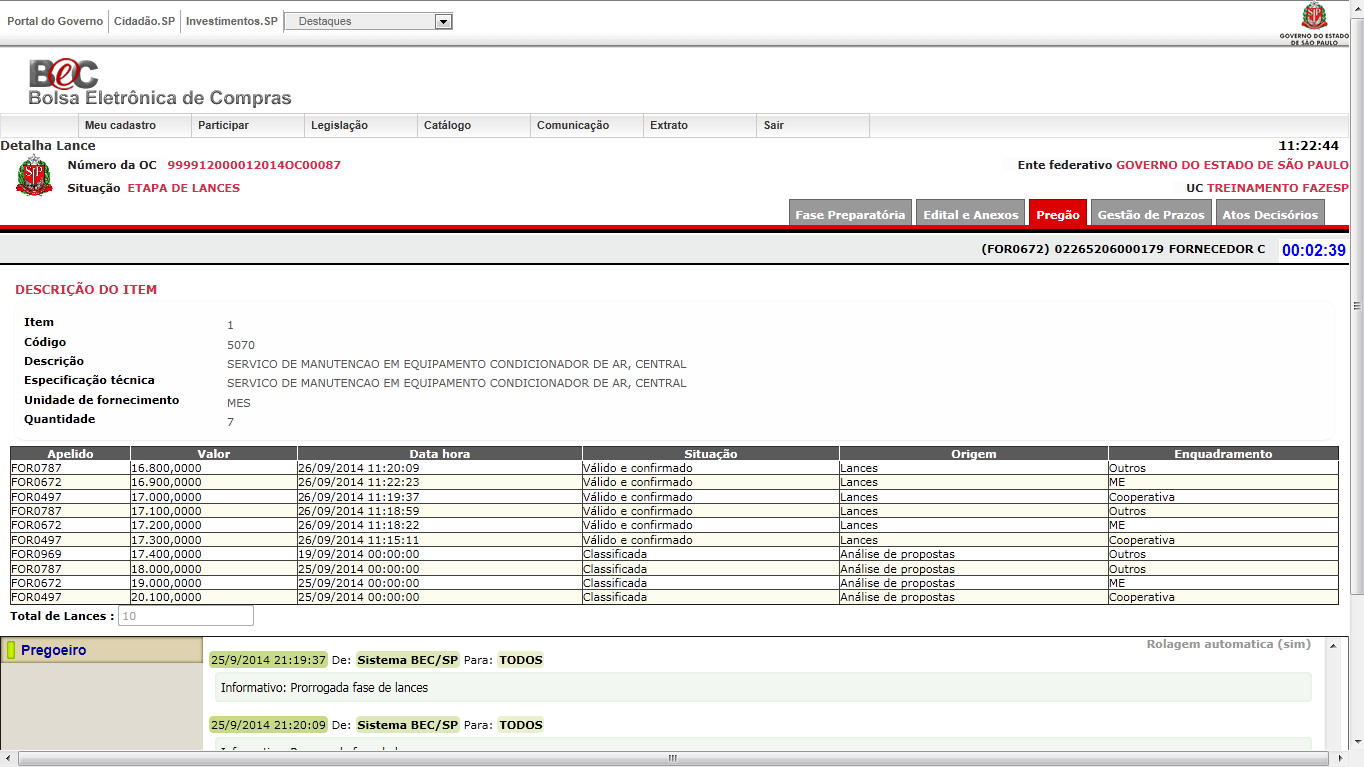Click the Pregoeiro chat panel header
This screenshot has width=1364, height=767.
(101, 650)
